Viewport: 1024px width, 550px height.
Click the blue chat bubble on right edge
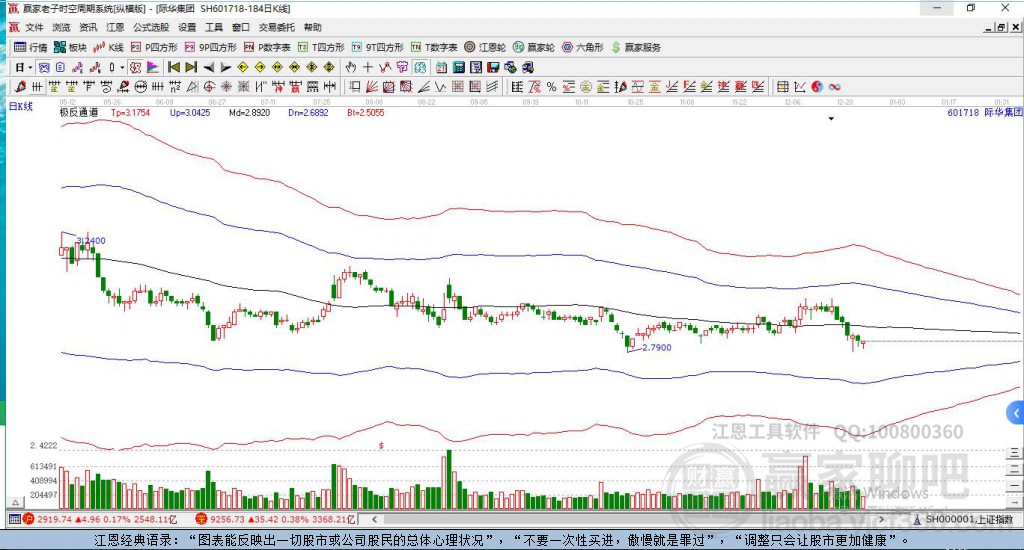[1015, 412]
